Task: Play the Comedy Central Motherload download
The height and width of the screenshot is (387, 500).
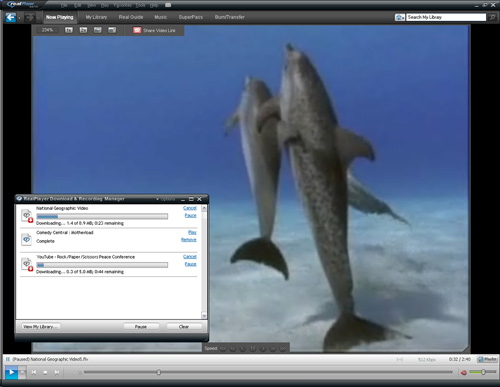Action: click(x=192, y=232)
